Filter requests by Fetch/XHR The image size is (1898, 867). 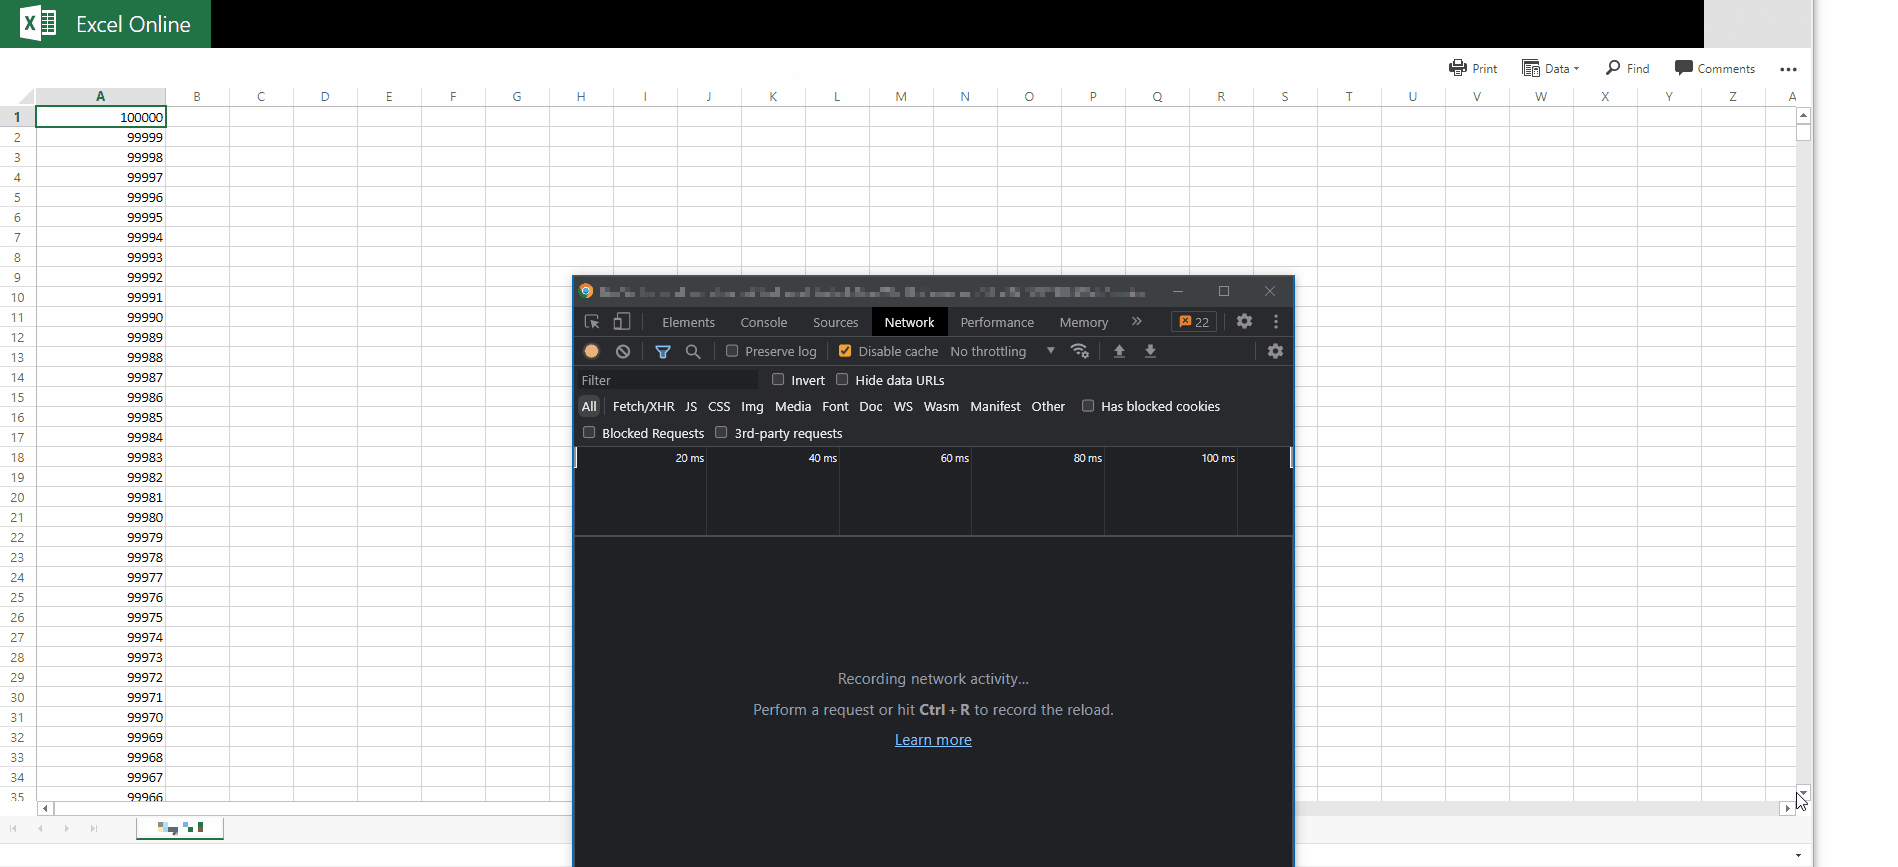click(643, 406)
